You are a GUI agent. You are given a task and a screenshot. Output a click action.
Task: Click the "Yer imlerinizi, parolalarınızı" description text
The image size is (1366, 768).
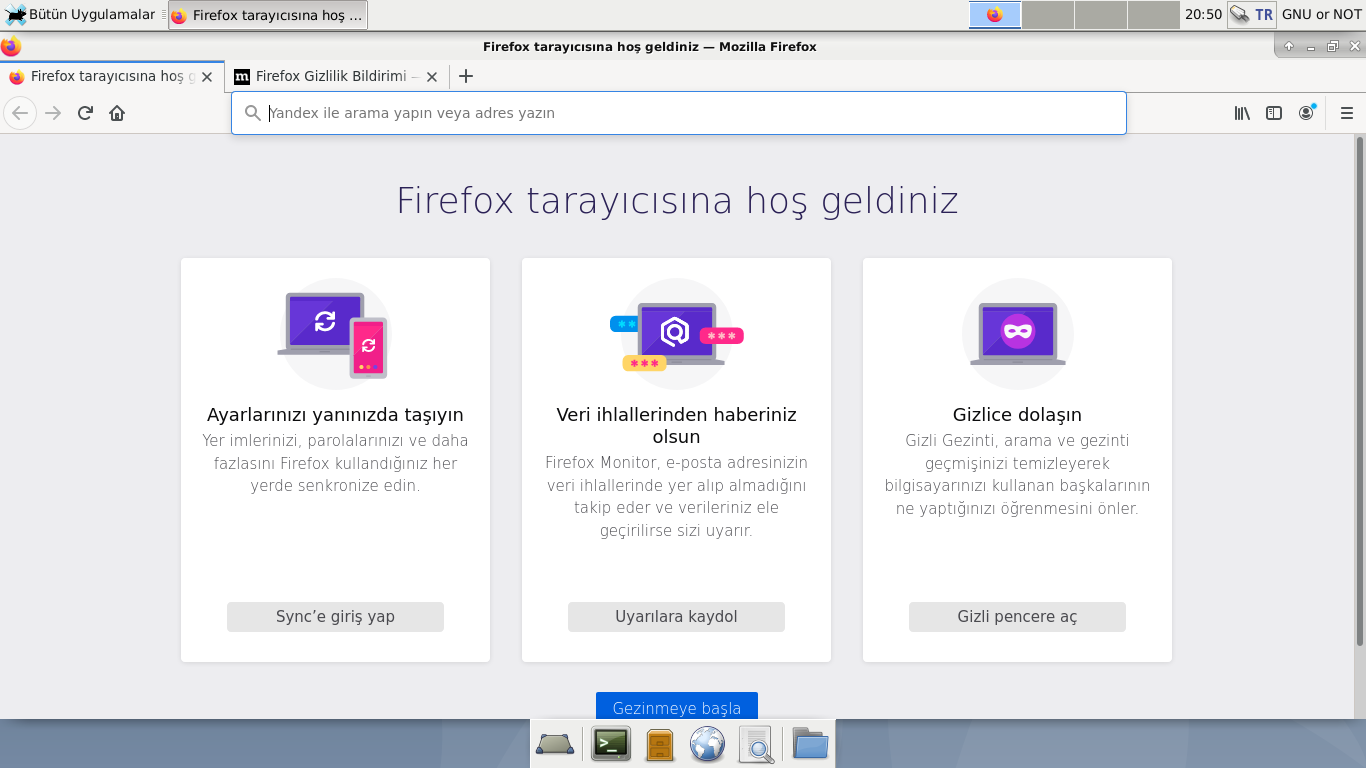coord(335,463)
